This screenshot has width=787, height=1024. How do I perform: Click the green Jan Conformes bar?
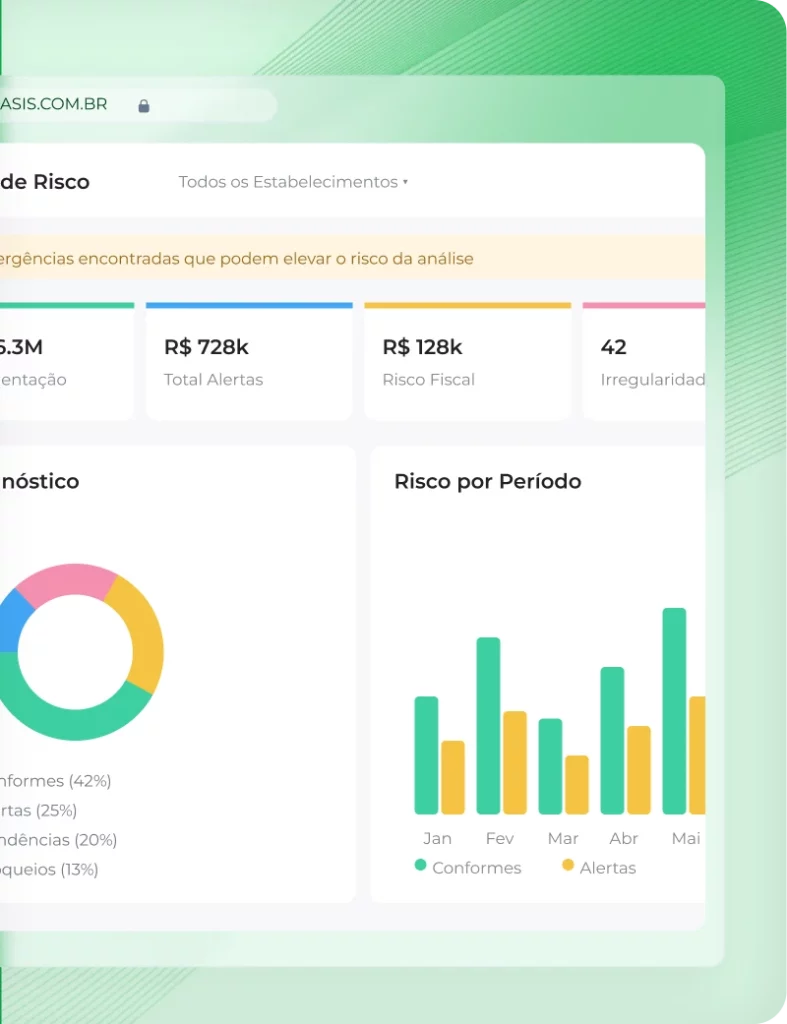coord(426,756)
